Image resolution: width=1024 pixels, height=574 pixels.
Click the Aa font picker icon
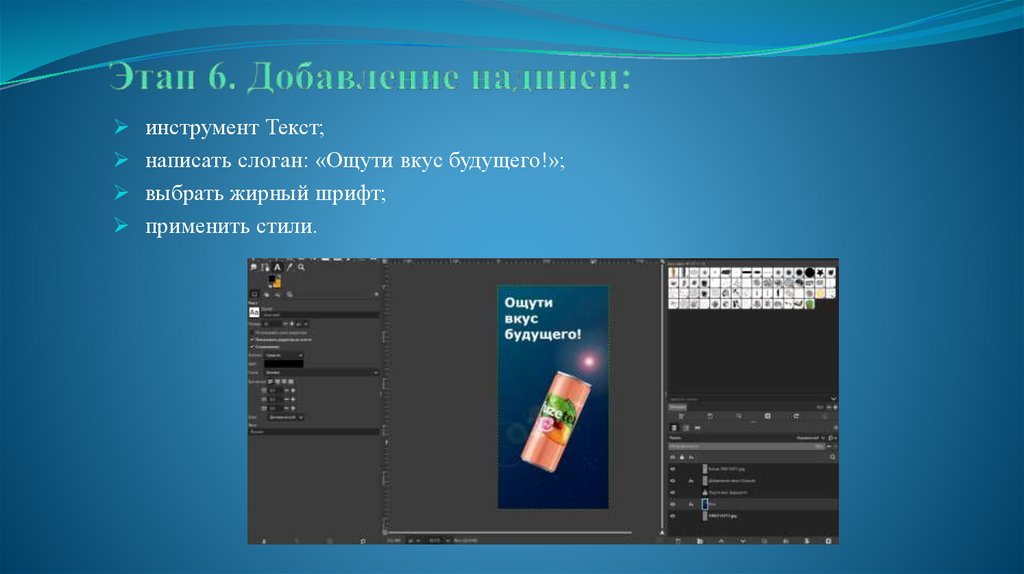[x=254, y=312]
